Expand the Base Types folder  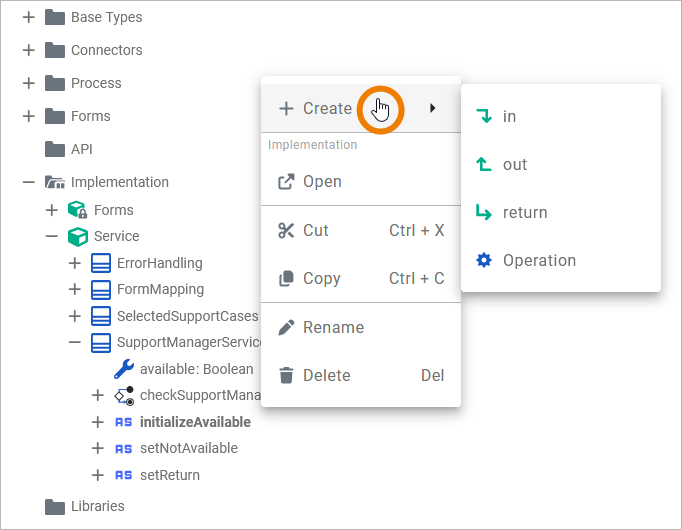click(28, 17)
